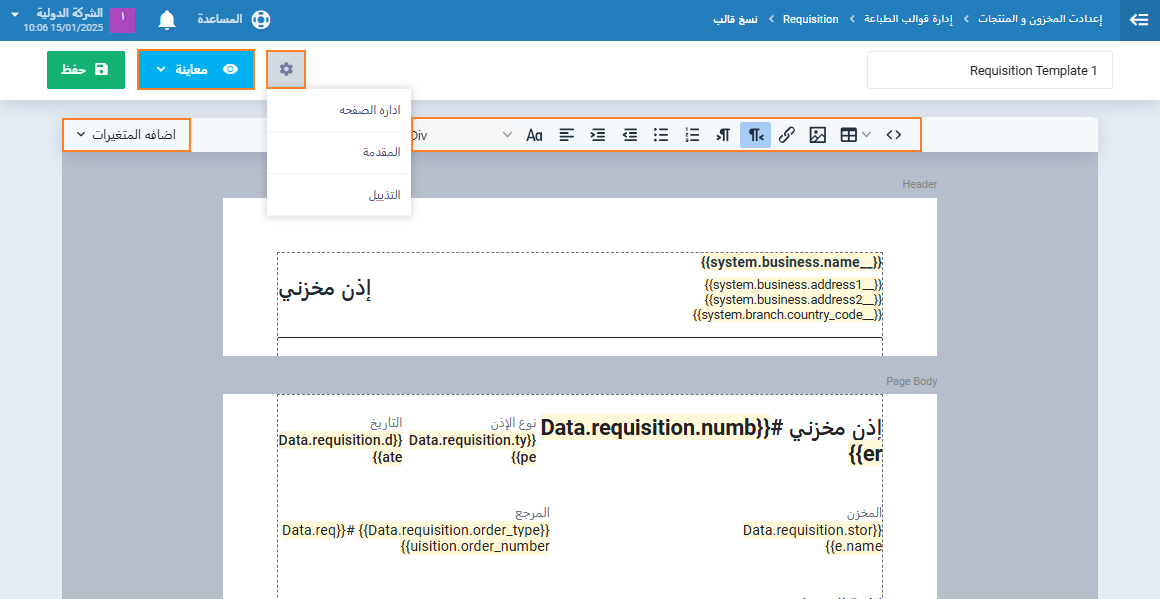The height and width of the screenshot is (599, 1160).
Task: Open the Div paragraph format dropdown
Action: [x=461, y=135]
